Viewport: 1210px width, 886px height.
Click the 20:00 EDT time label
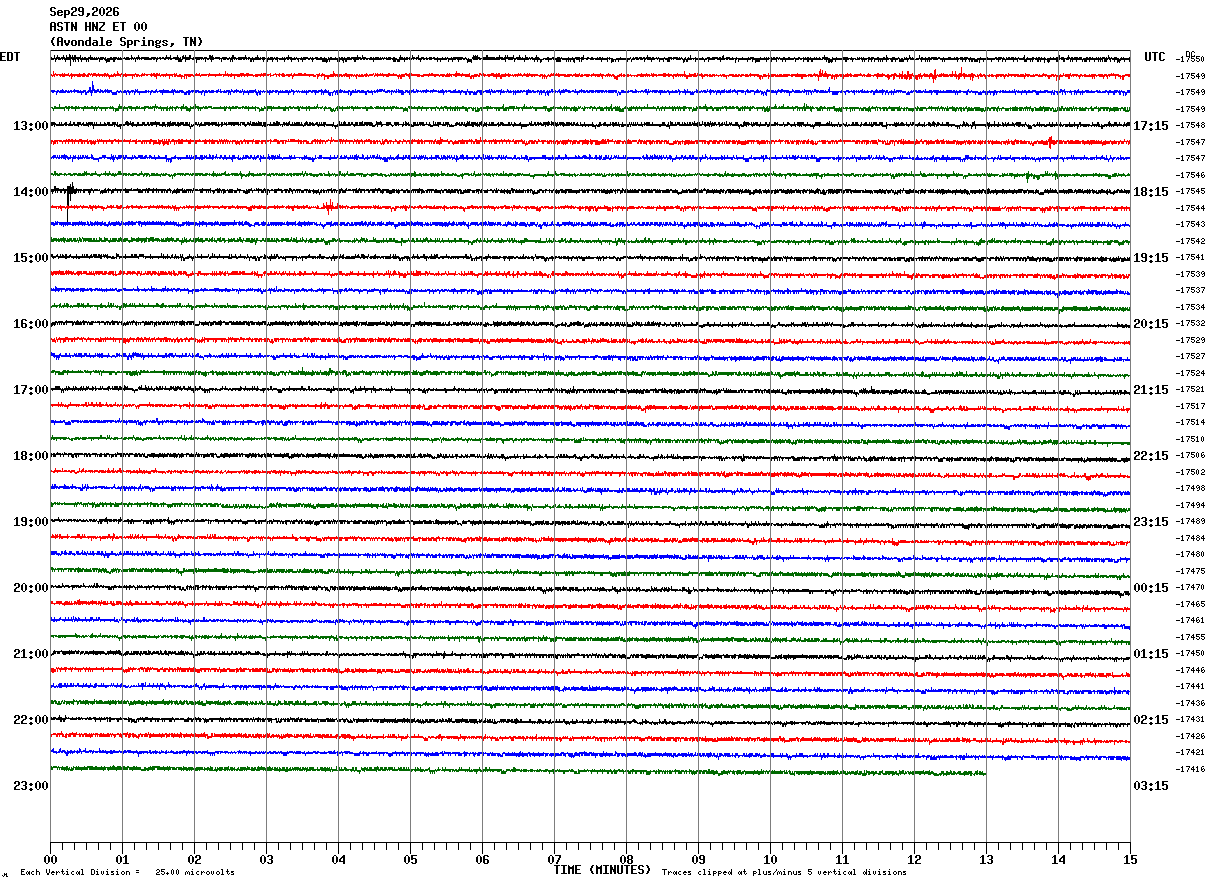31,588
